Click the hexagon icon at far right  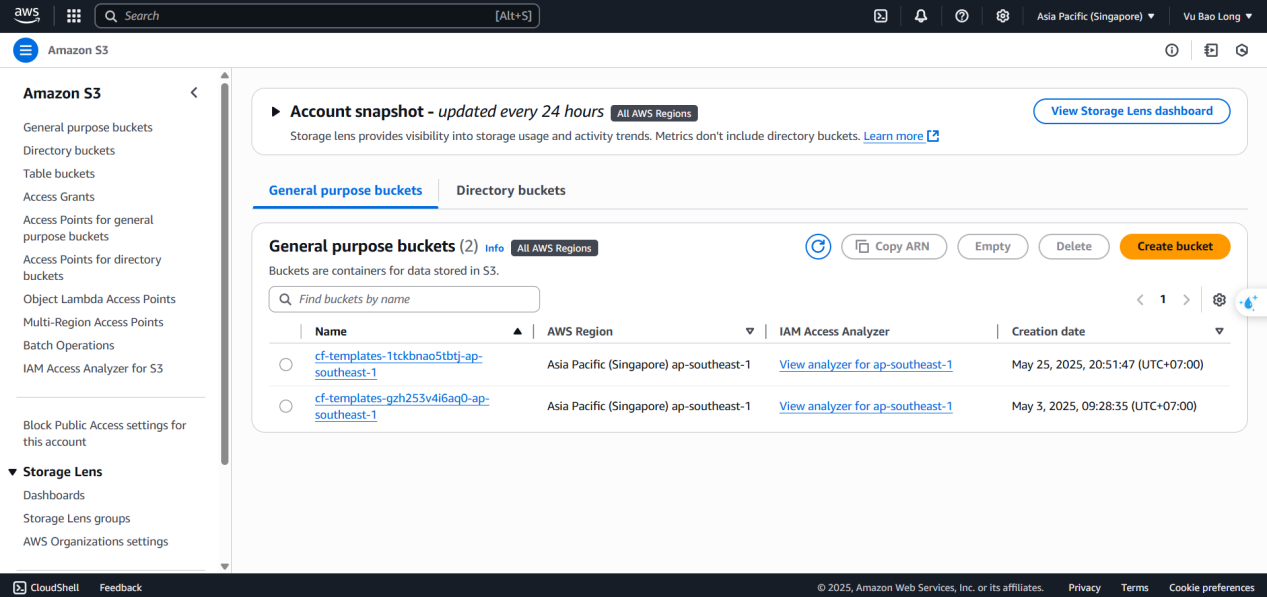click(x=1242, y=50)
